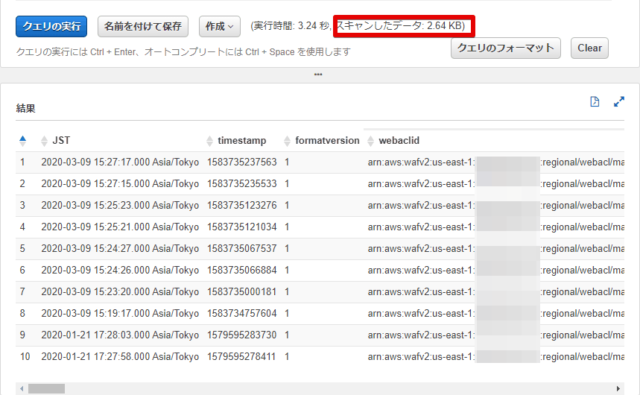Viewport: 640px width, 395px height.
Task: Open the 作成 dropdown menu
Action: coord(220,27)
